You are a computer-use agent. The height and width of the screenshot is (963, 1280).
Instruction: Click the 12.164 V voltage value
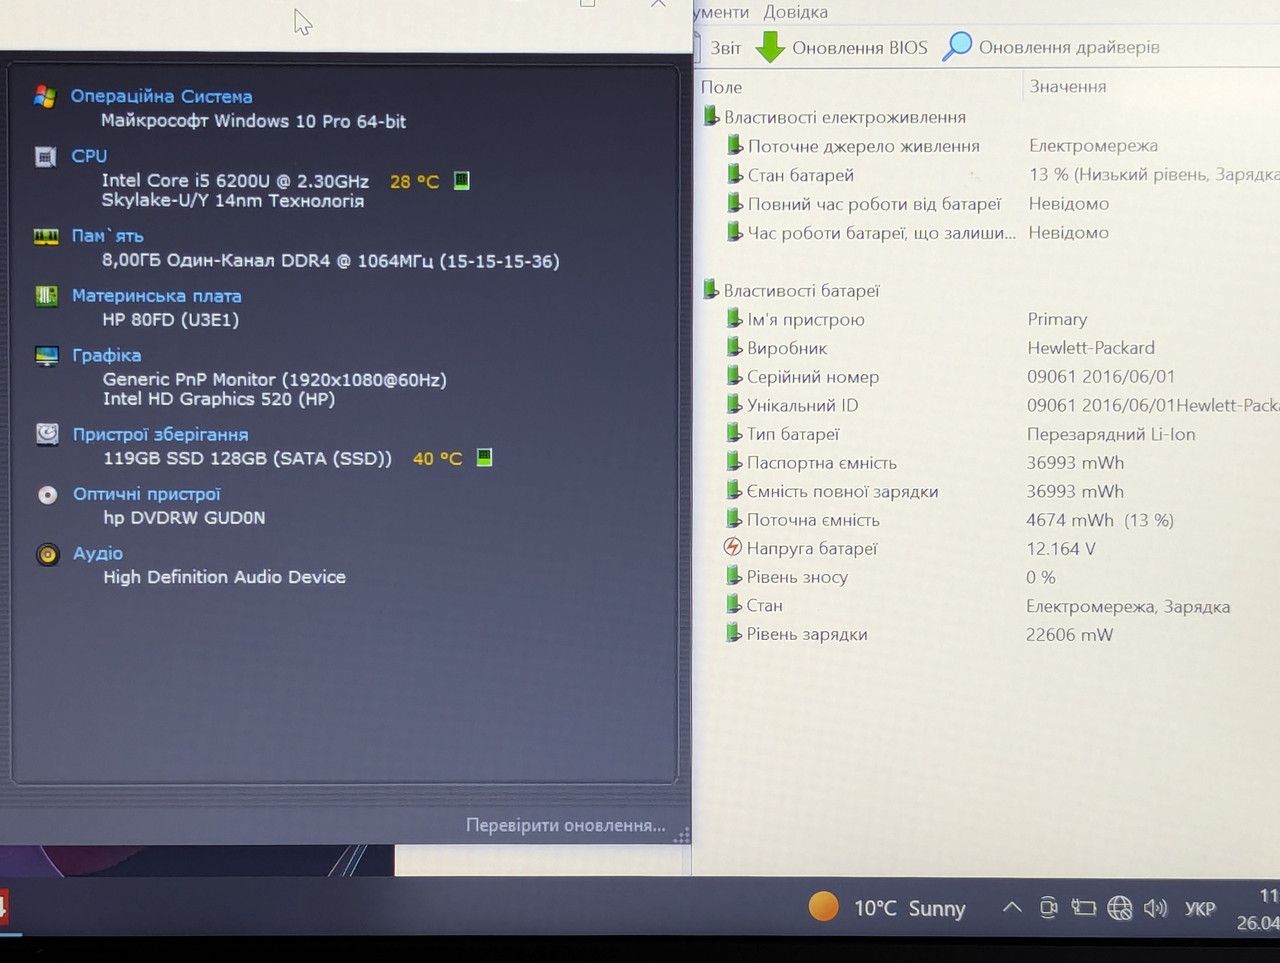point(1061,548)
